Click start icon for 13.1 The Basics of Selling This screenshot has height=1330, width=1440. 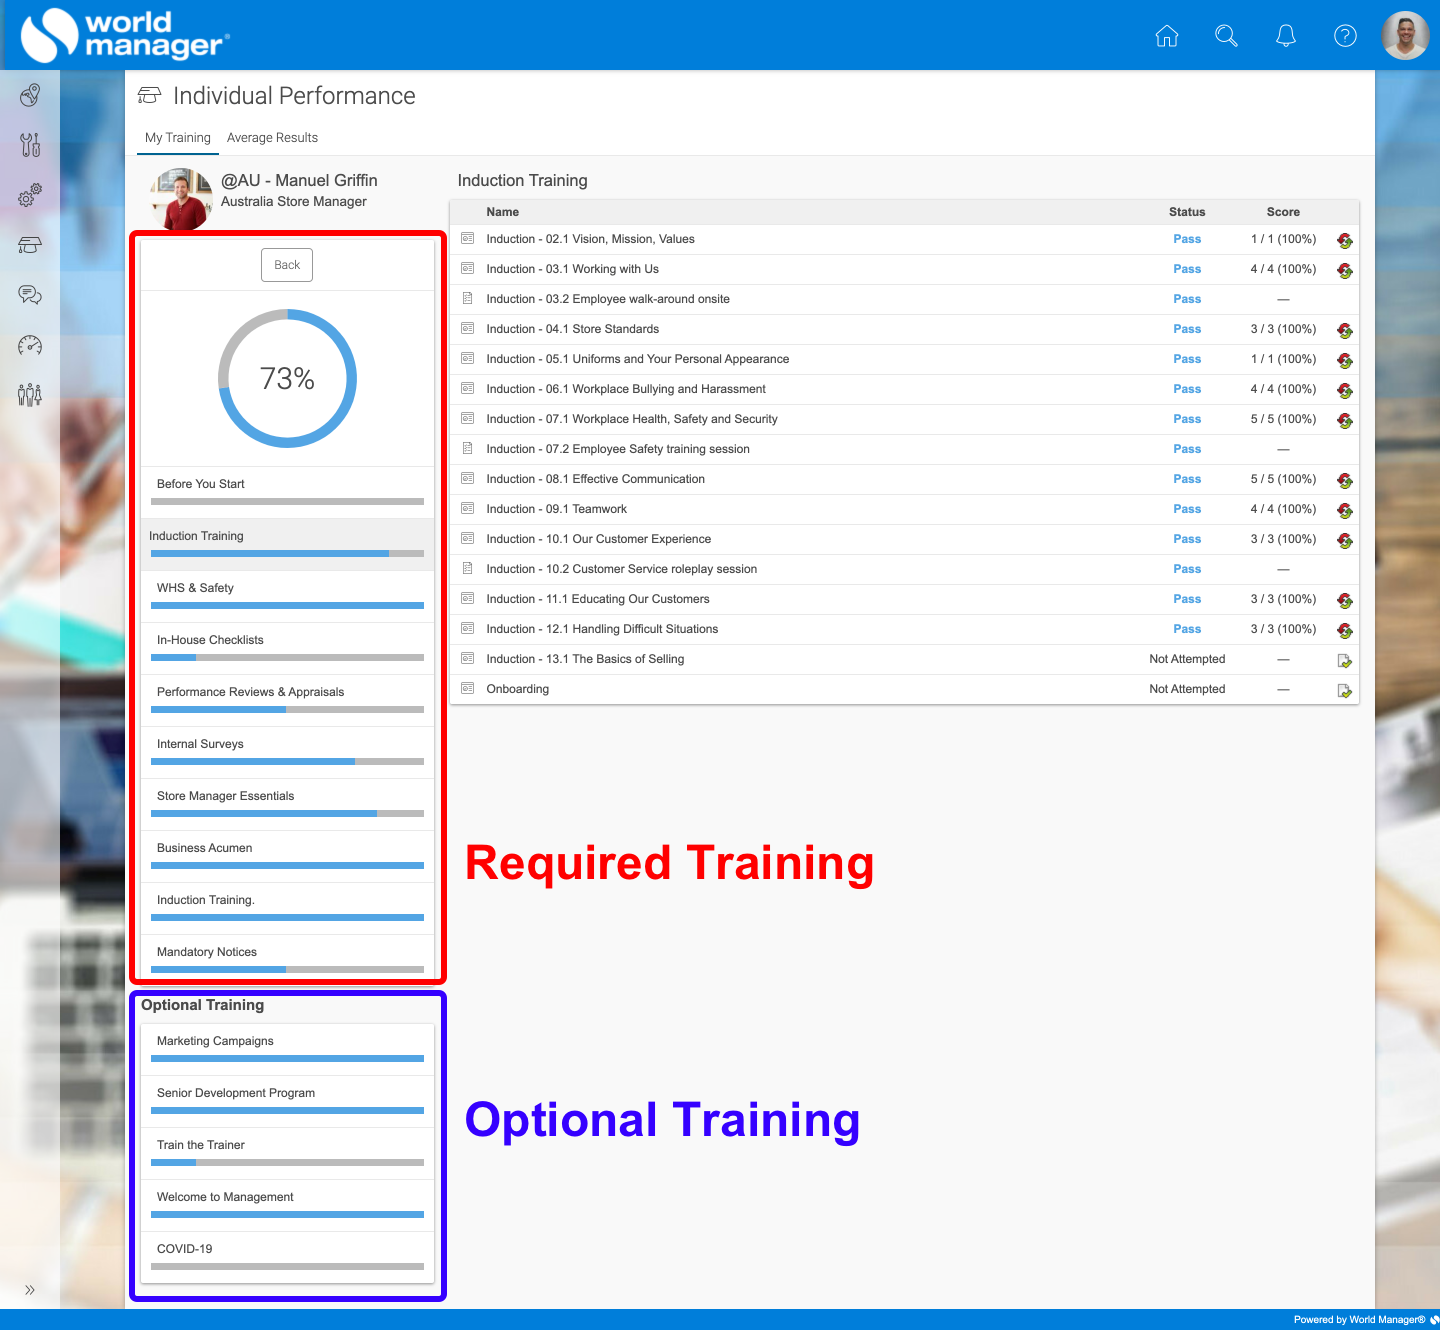tap(1344, 660)
